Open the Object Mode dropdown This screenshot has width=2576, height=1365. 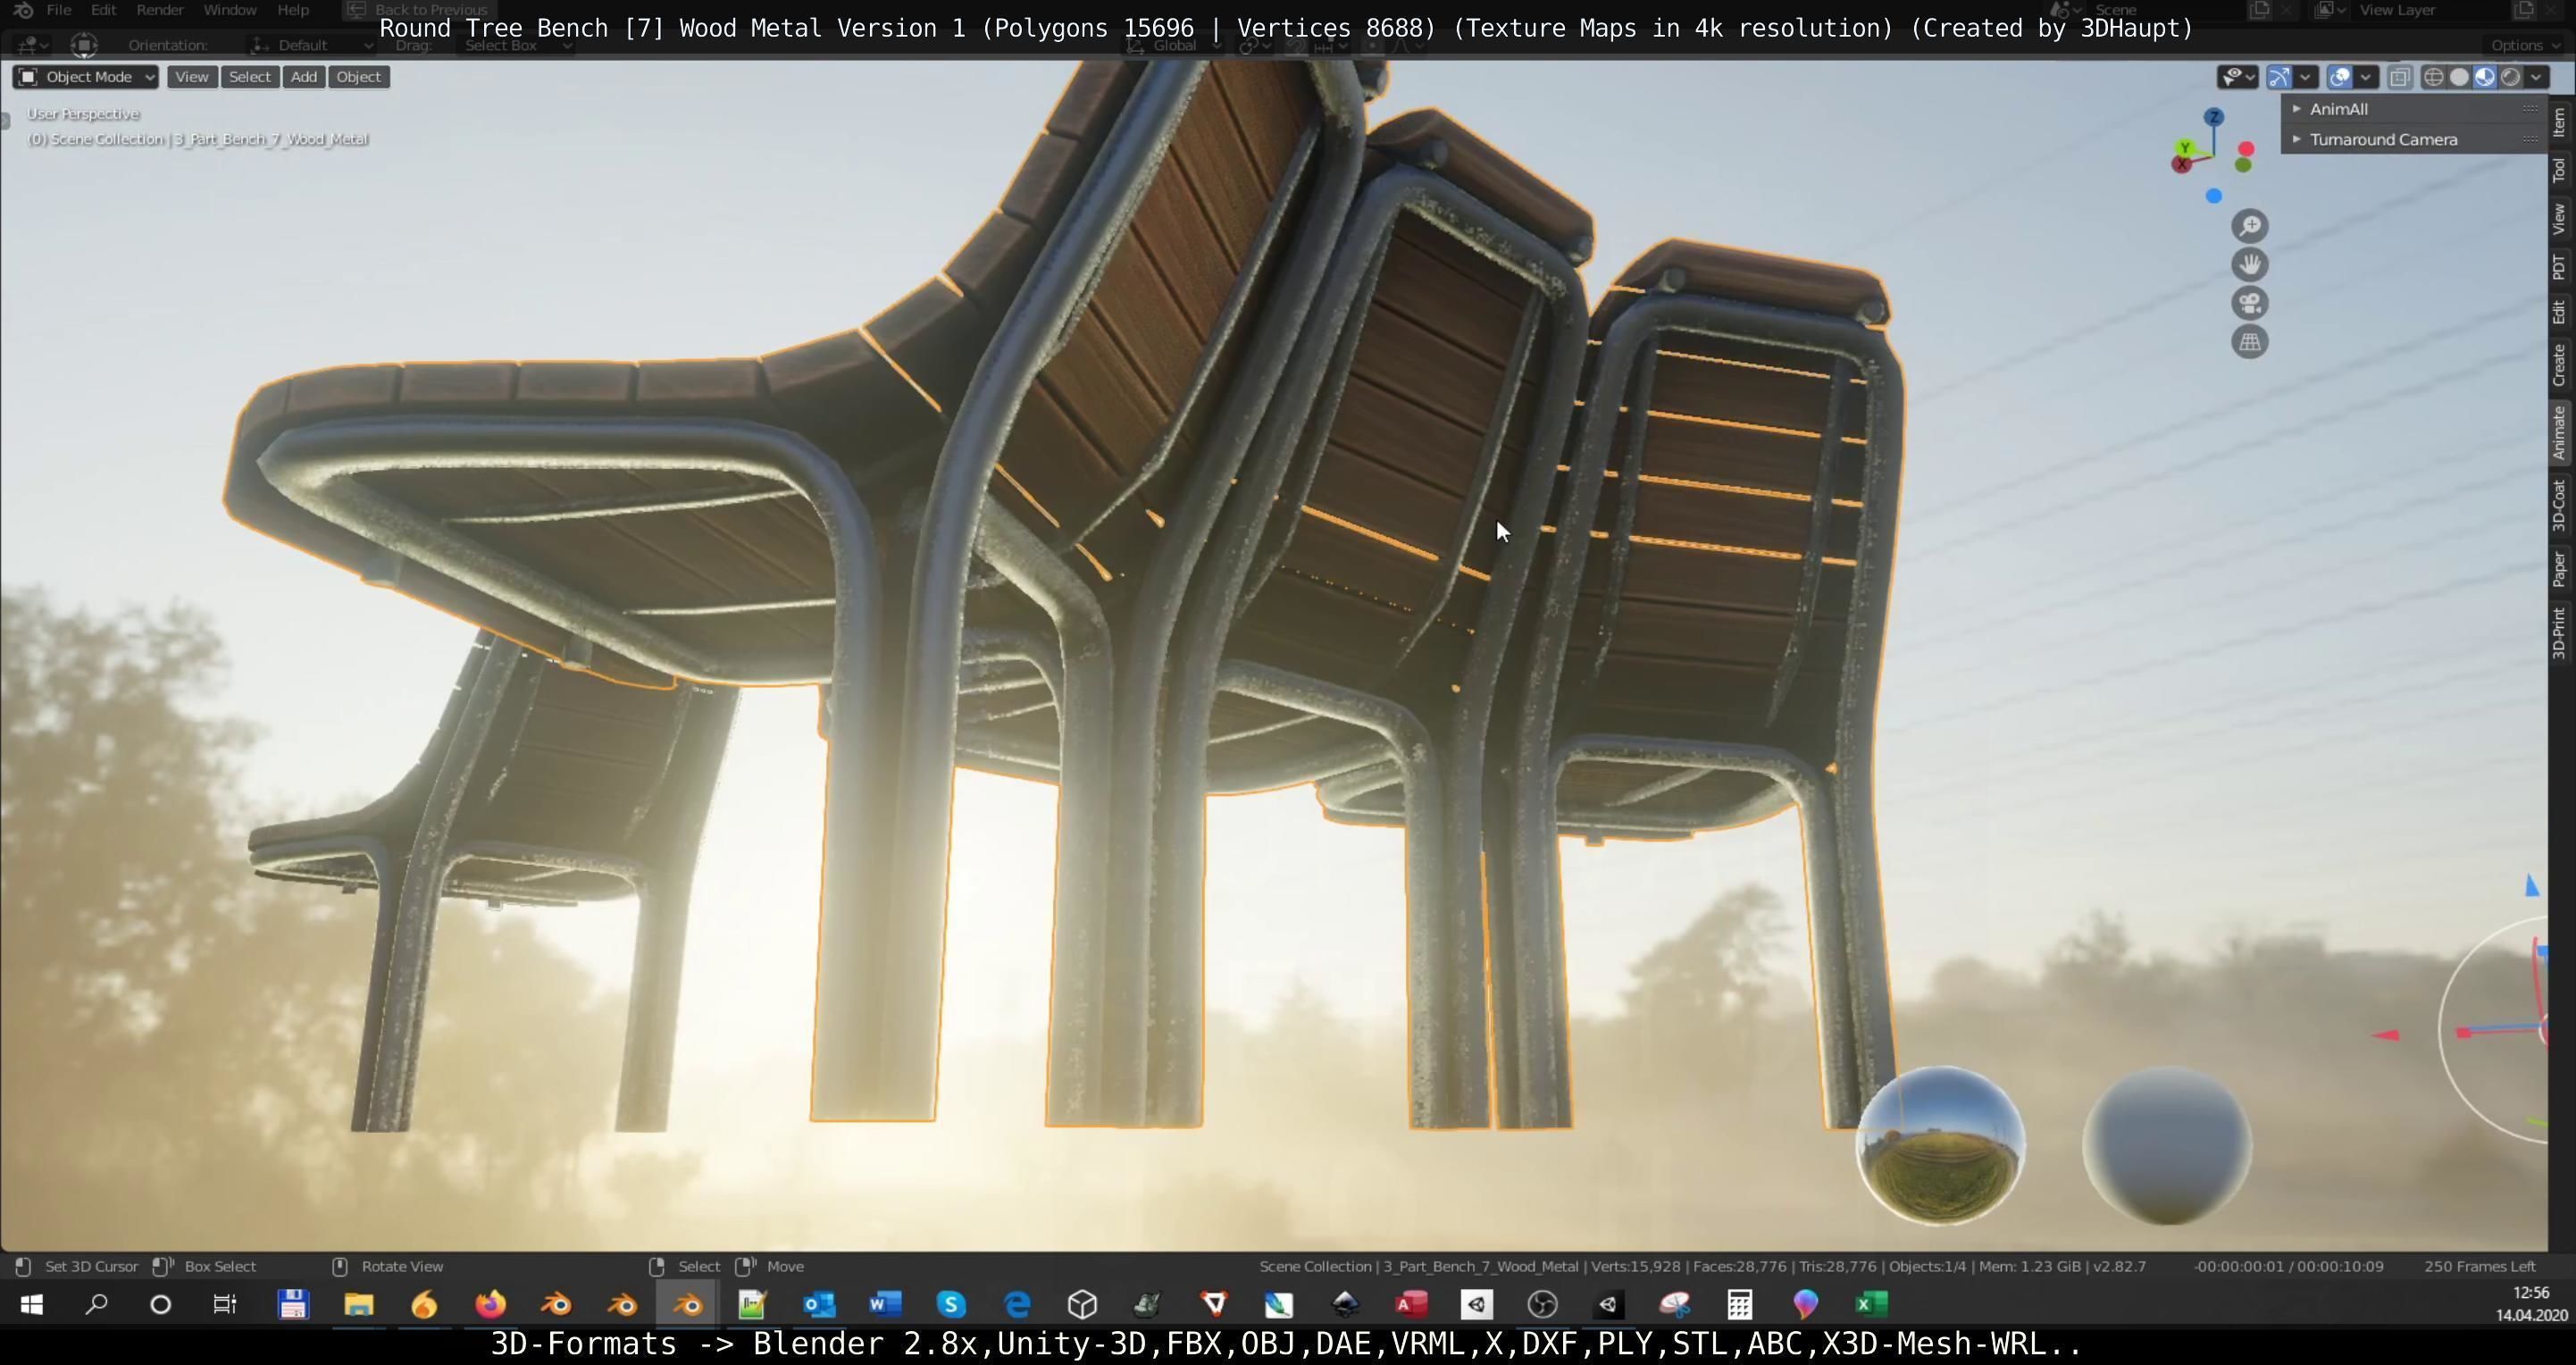86,77
